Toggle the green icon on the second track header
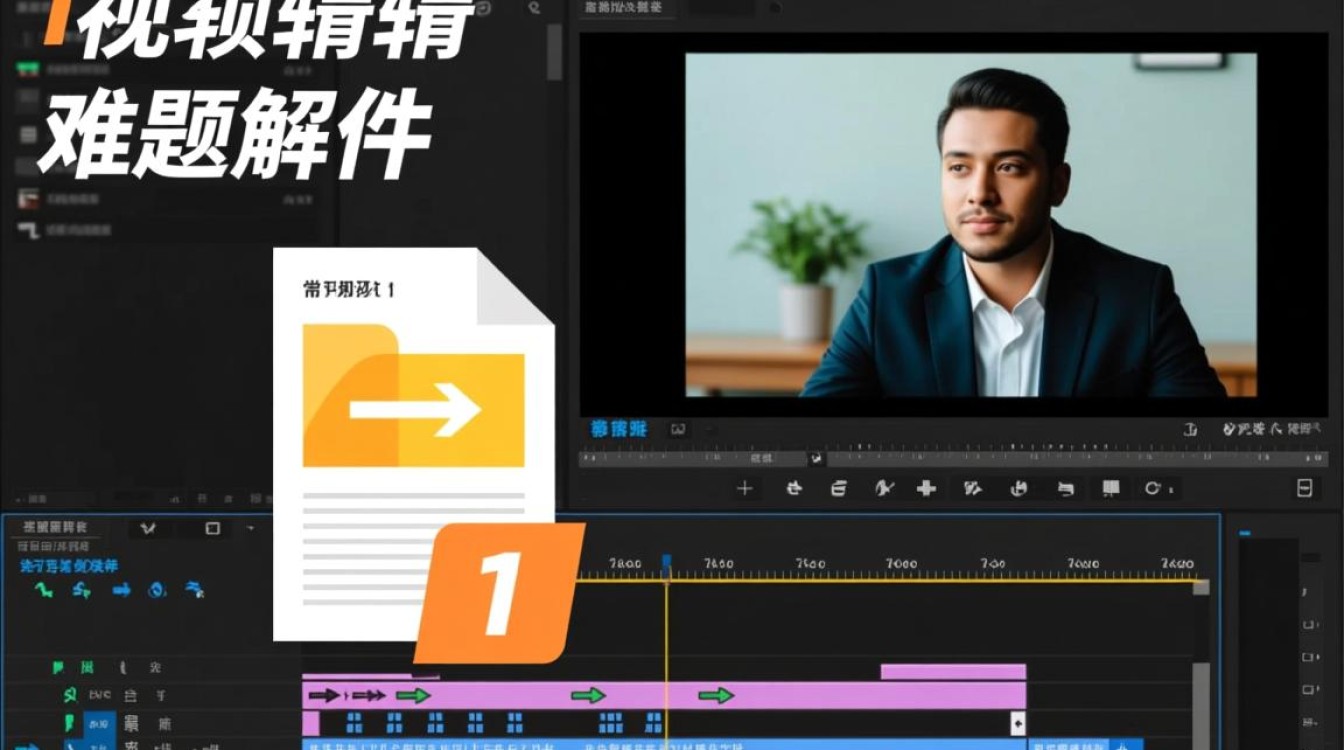Viewport: 1344px width, 750px height. pos(69,695)
